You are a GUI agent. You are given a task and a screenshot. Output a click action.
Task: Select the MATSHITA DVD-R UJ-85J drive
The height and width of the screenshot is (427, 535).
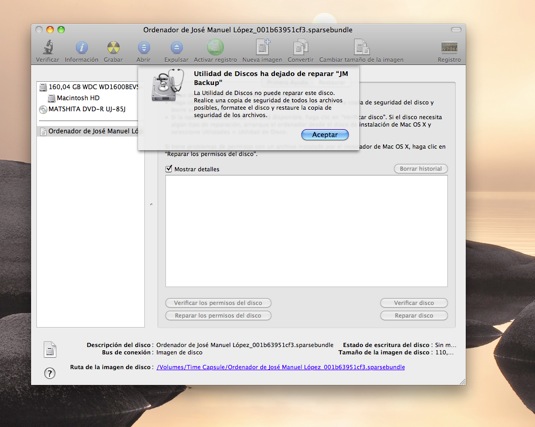pos(83,109)
